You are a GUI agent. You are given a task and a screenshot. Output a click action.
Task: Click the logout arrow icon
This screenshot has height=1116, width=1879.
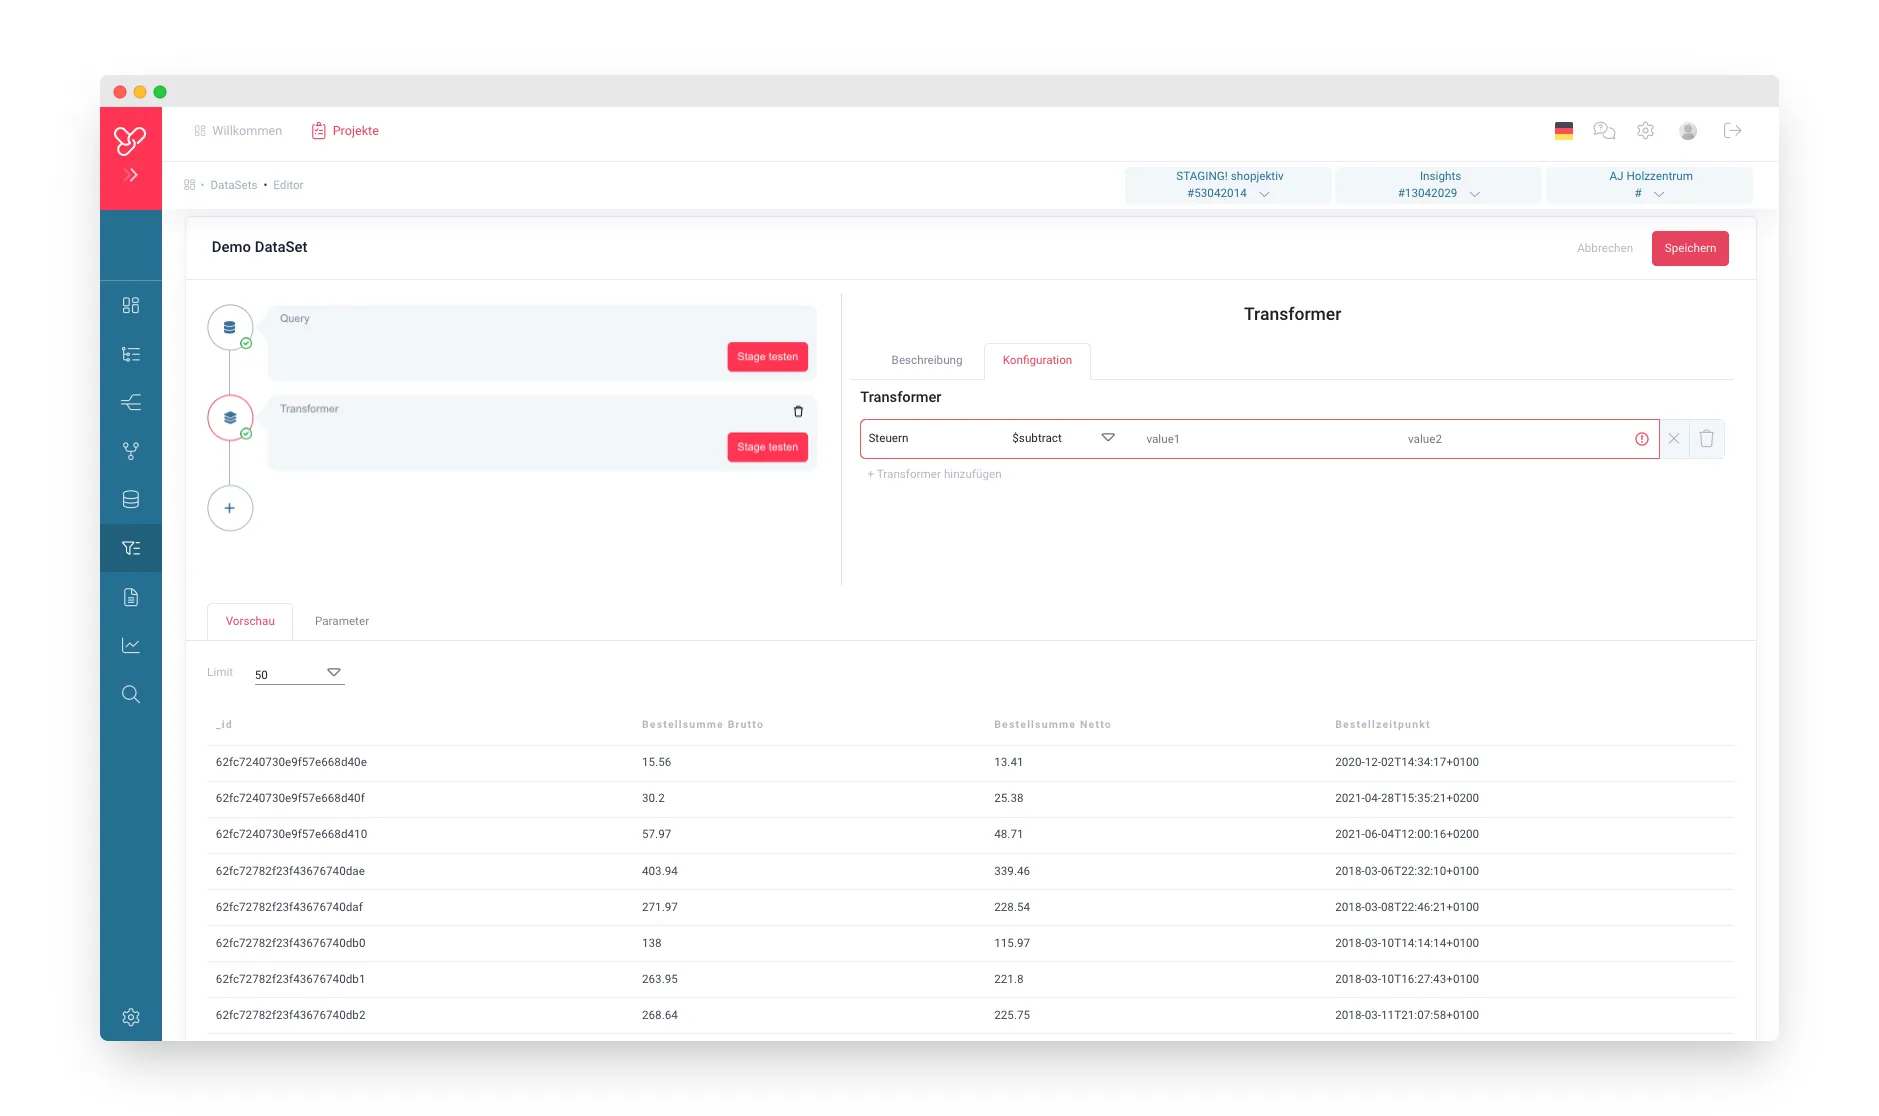tap(1733, 130)
